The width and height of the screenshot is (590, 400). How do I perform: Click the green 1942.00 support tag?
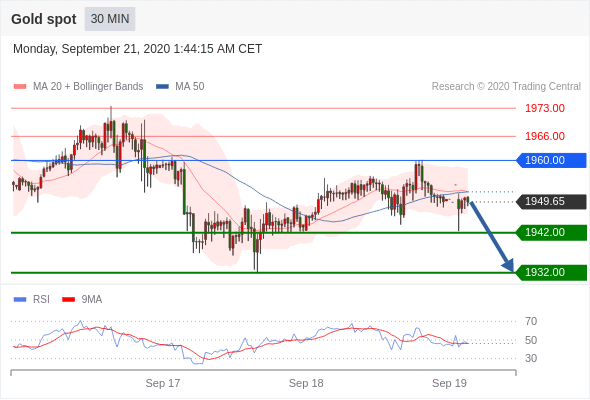coord(551,233)
